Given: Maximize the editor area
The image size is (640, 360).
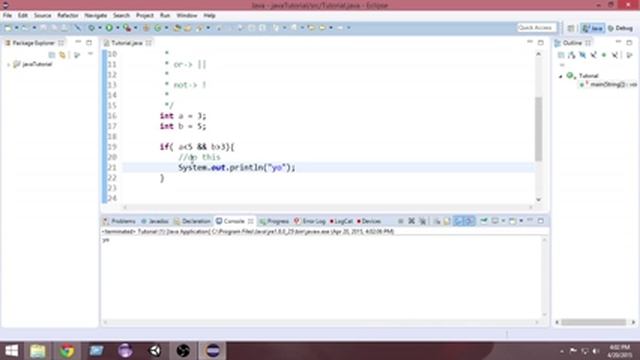Looking at the screenshot, I should pyautogui.click(x=540, y=42).
